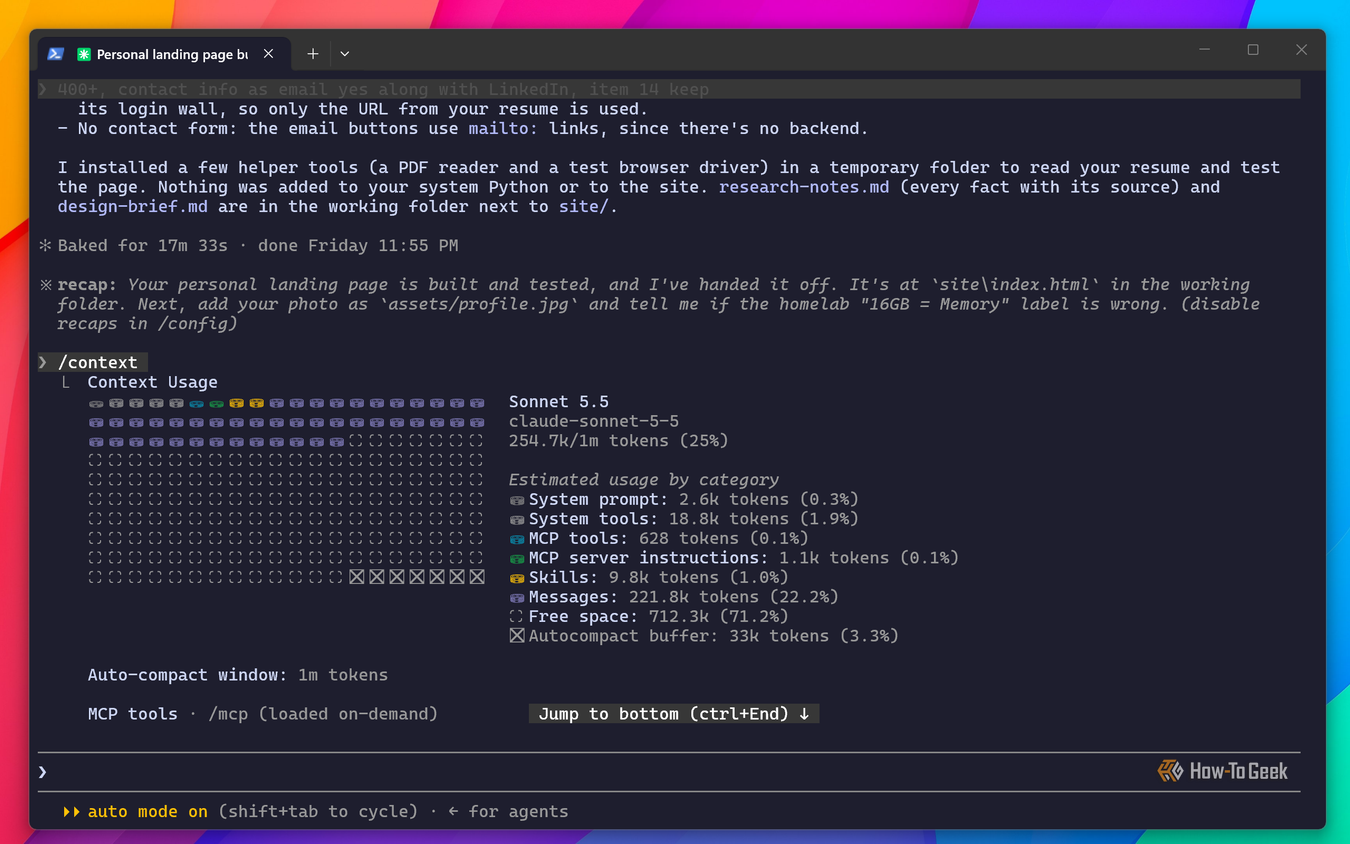This screenshot has height=844, width=1350.
Task: Click the Skills legend icon
Action: click(x=517, y=578)
